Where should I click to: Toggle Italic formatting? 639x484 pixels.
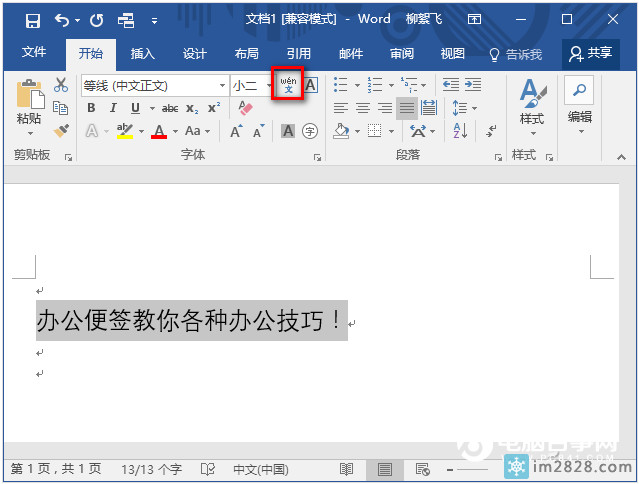pos(113,108)
